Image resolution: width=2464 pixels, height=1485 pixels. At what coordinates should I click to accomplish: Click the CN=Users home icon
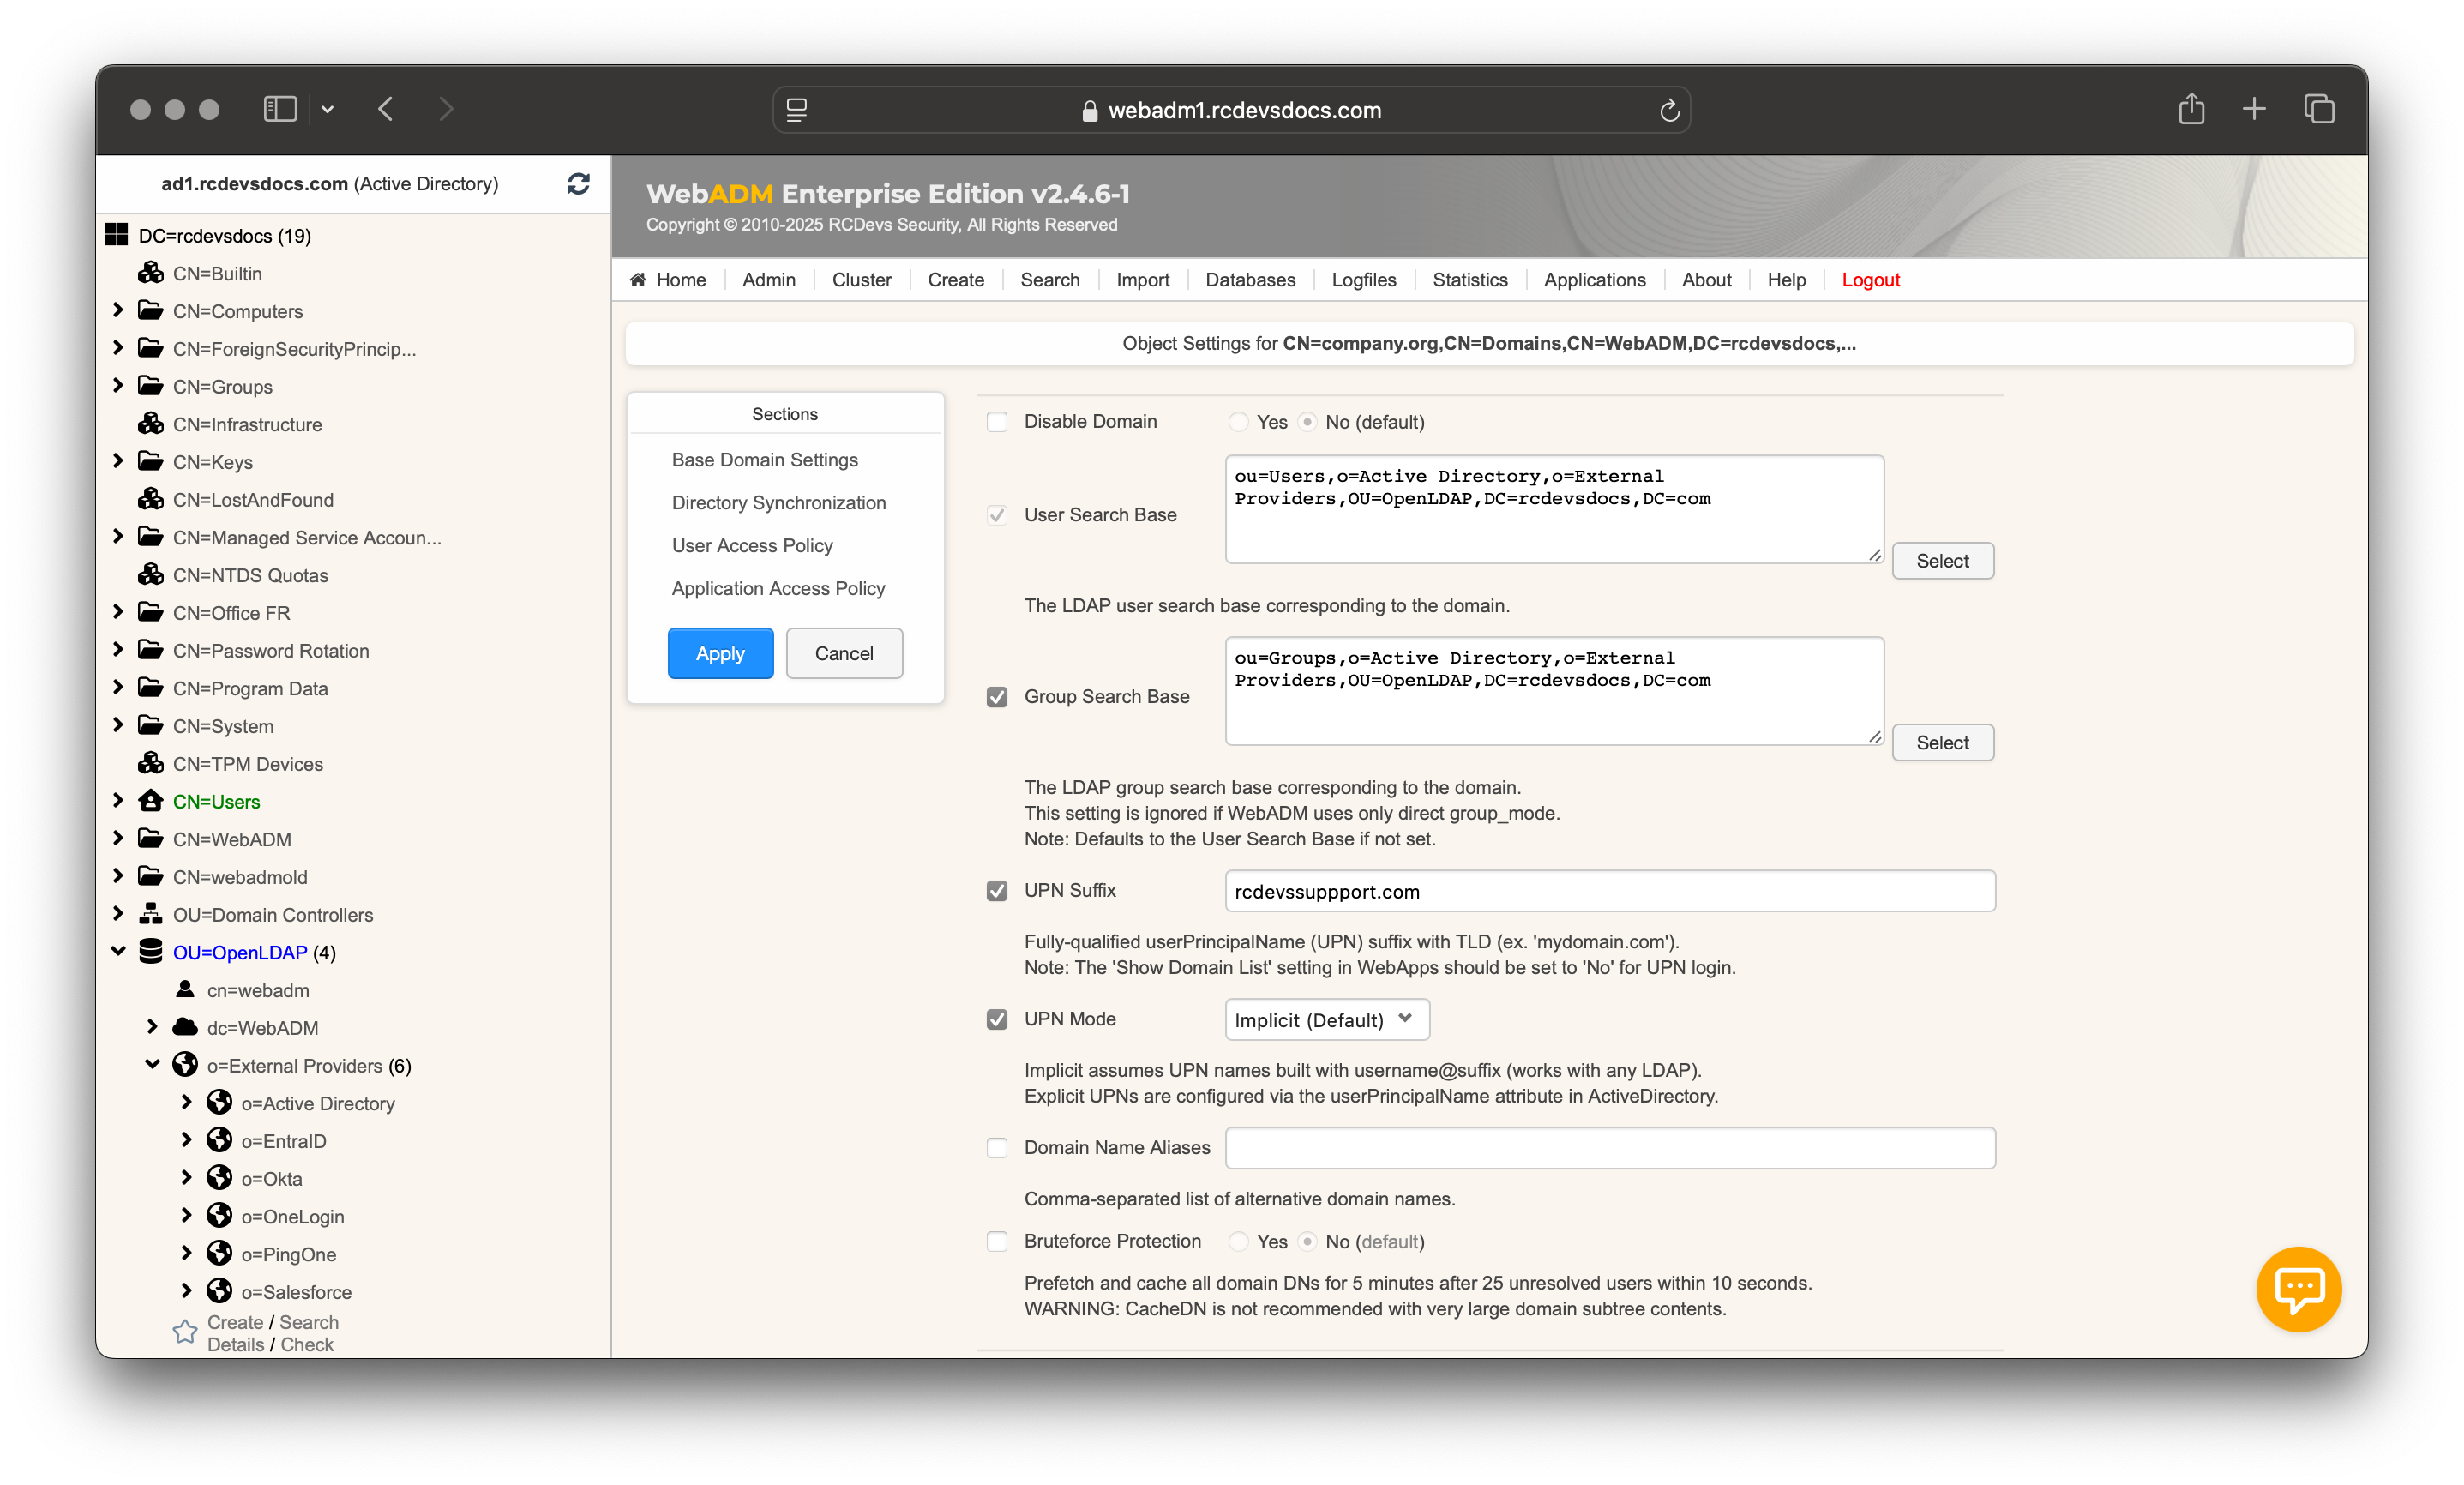point(151,800)
